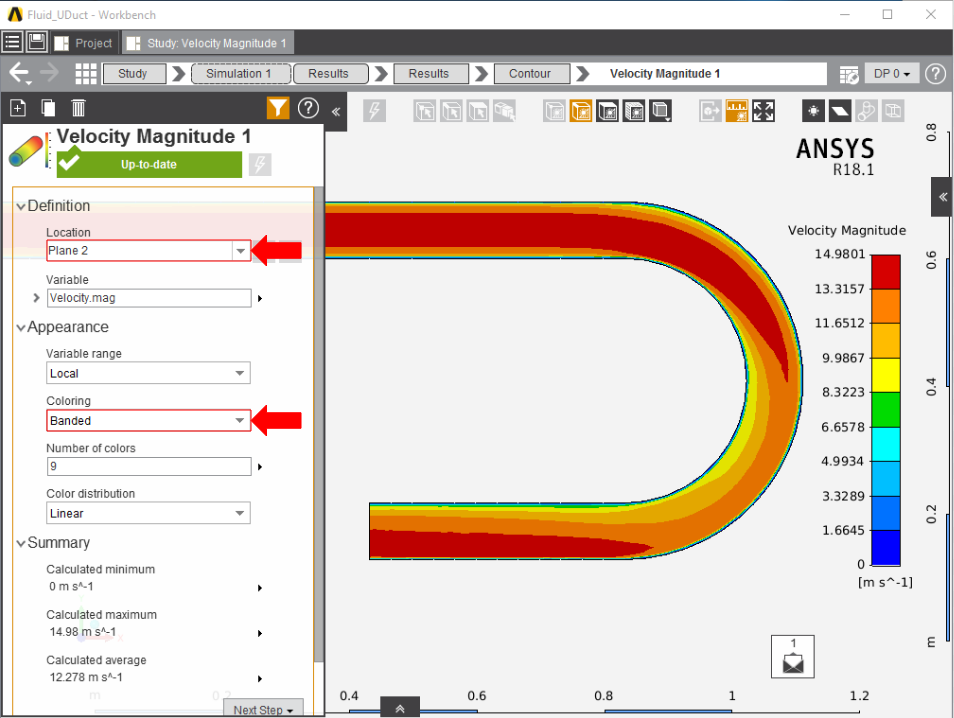Open options arrow for Calculated minimum
The image size is (954, 718).
(260, 588)
